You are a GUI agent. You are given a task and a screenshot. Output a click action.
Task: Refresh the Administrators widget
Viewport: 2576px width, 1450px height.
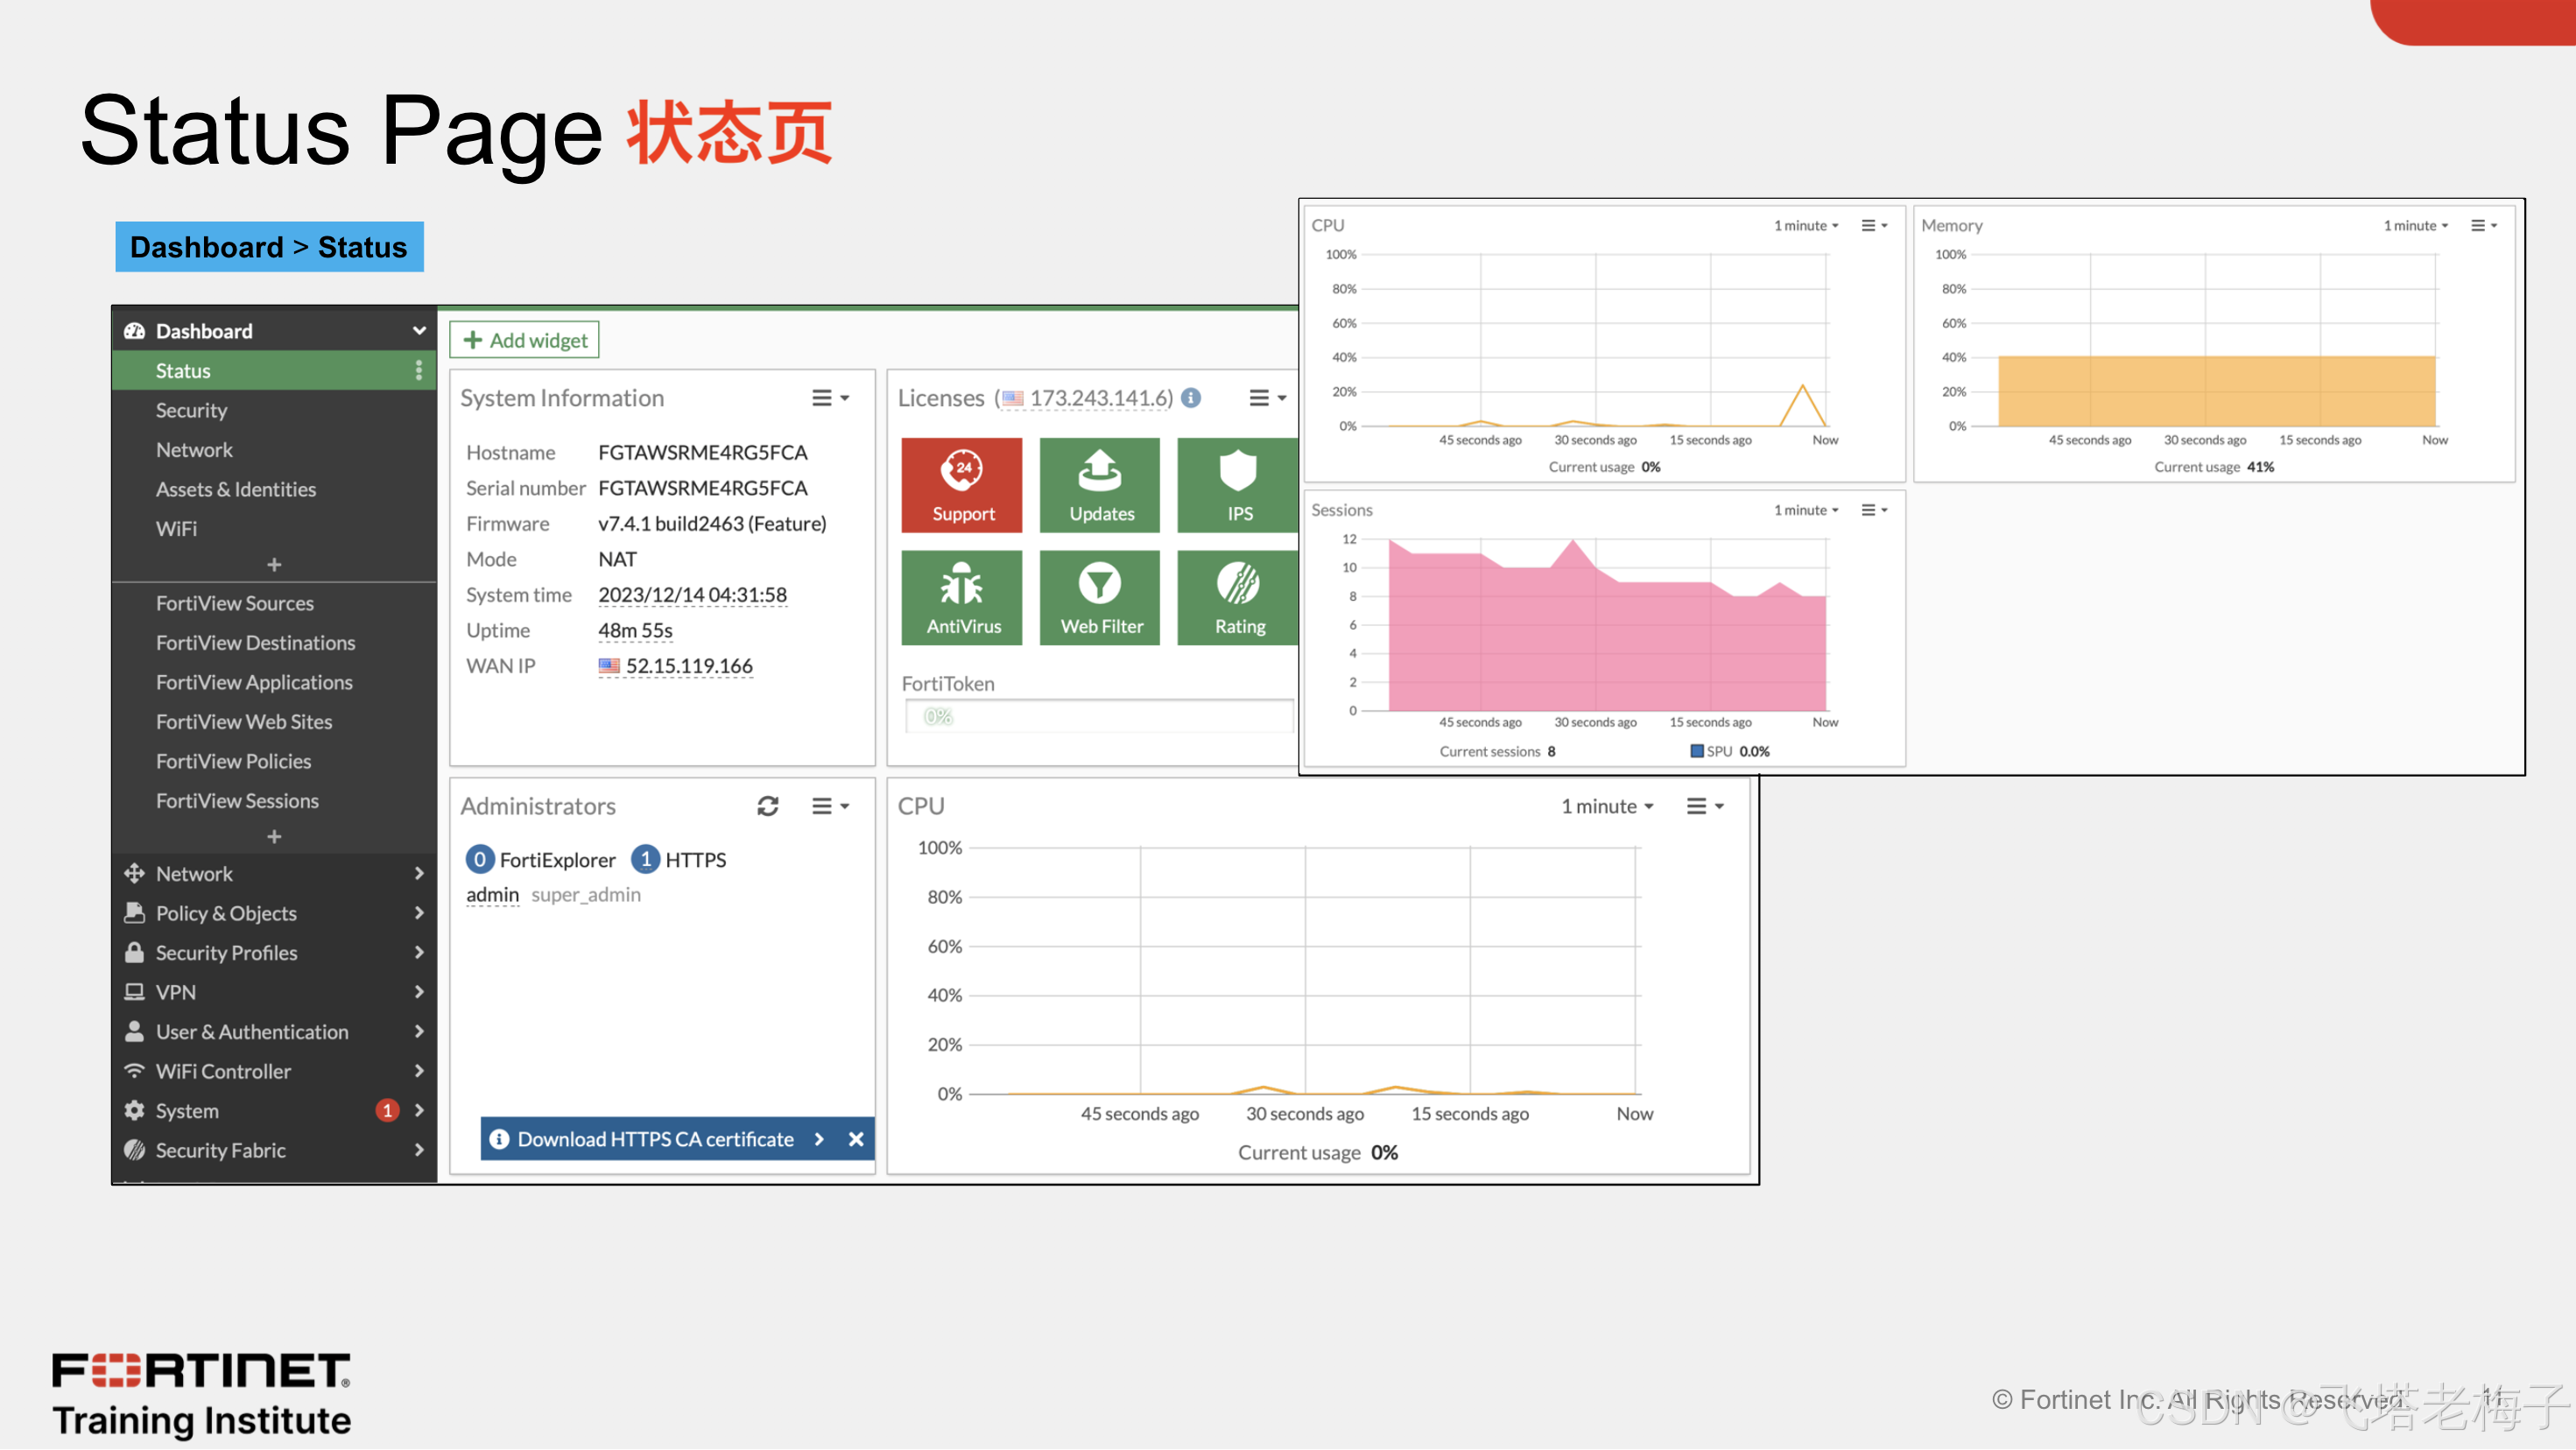[x=767, y=806]
